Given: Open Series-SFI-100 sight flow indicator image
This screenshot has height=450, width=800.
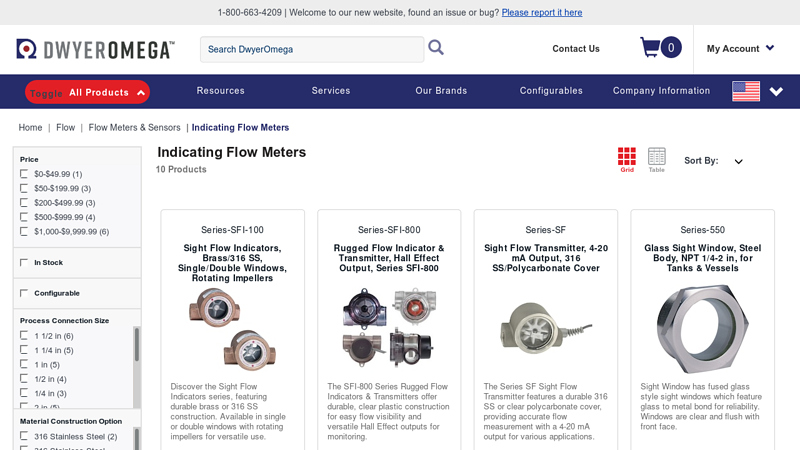Looking at the screenshot, I should [x=233, y=329].
